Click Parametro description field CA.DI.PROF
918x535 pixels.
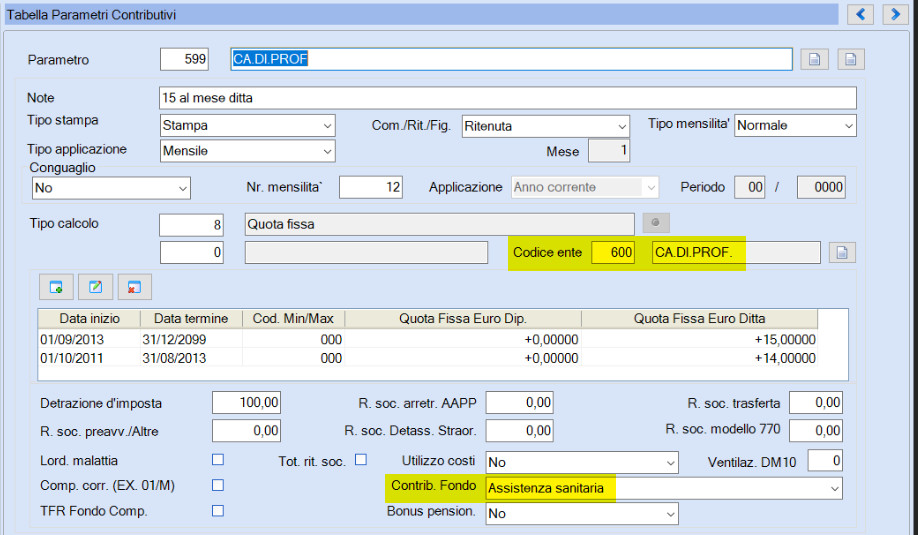pos(511,59)
